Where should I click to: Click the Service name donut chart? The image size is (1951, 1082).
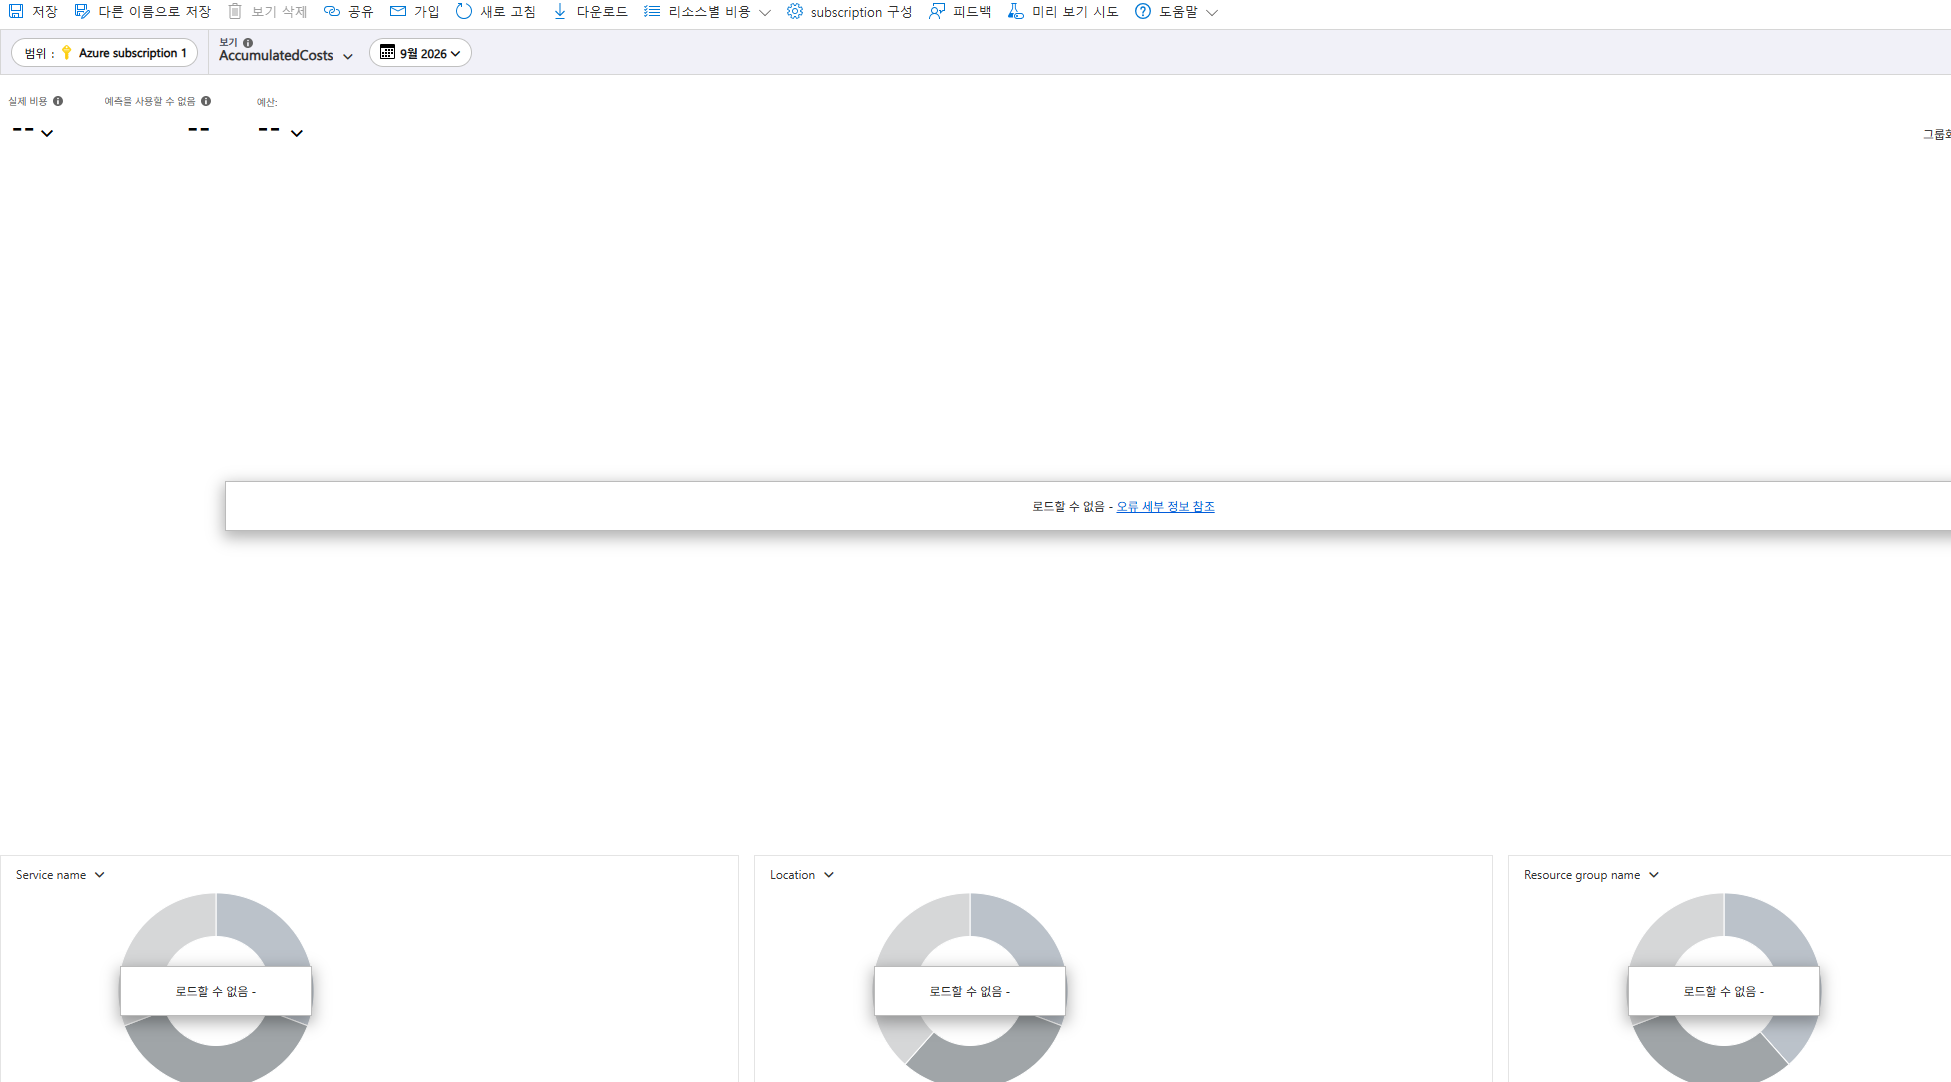(216, 987)
